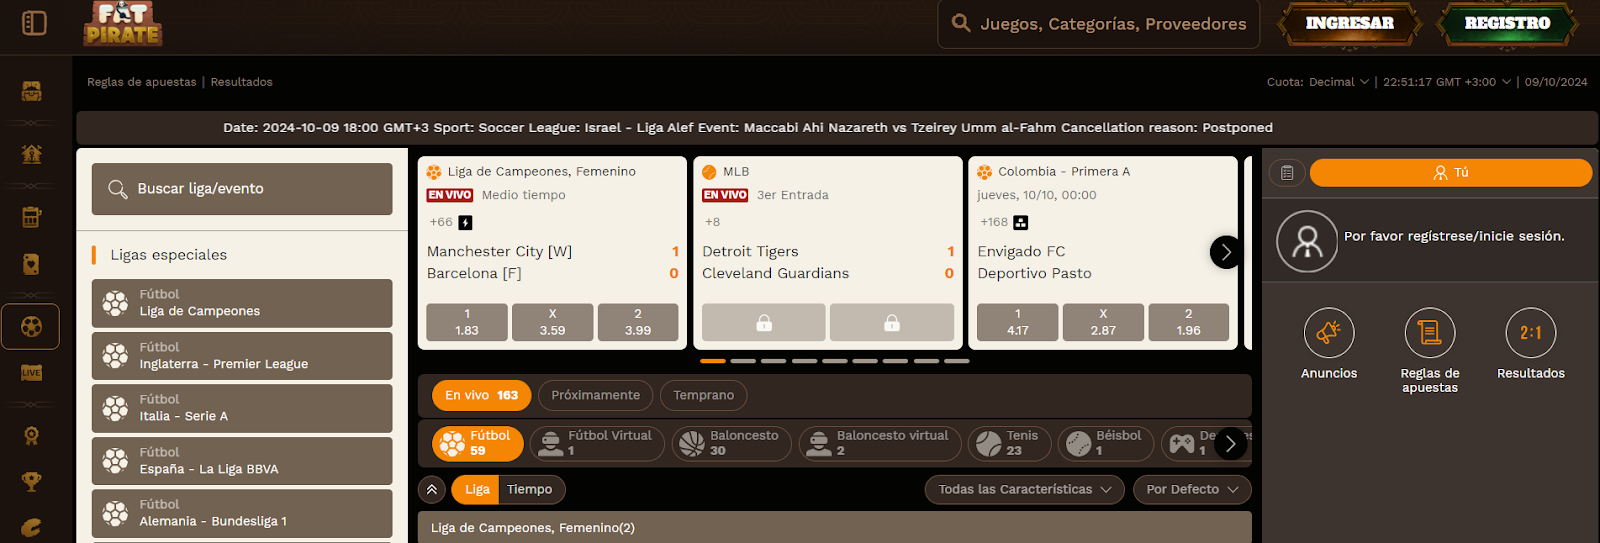
Task: Open the Fat Pirate logo home
Action: 122,24
